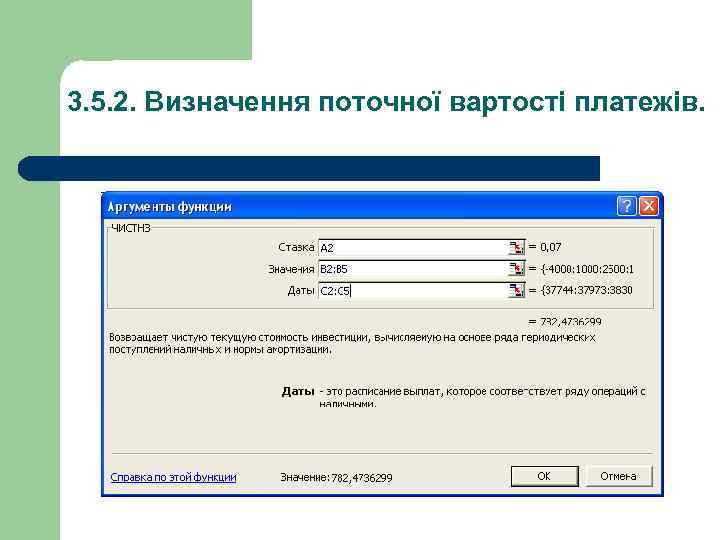Click the Отмена button
Viewport: 720px width, 540px height.
coord(618,476)
